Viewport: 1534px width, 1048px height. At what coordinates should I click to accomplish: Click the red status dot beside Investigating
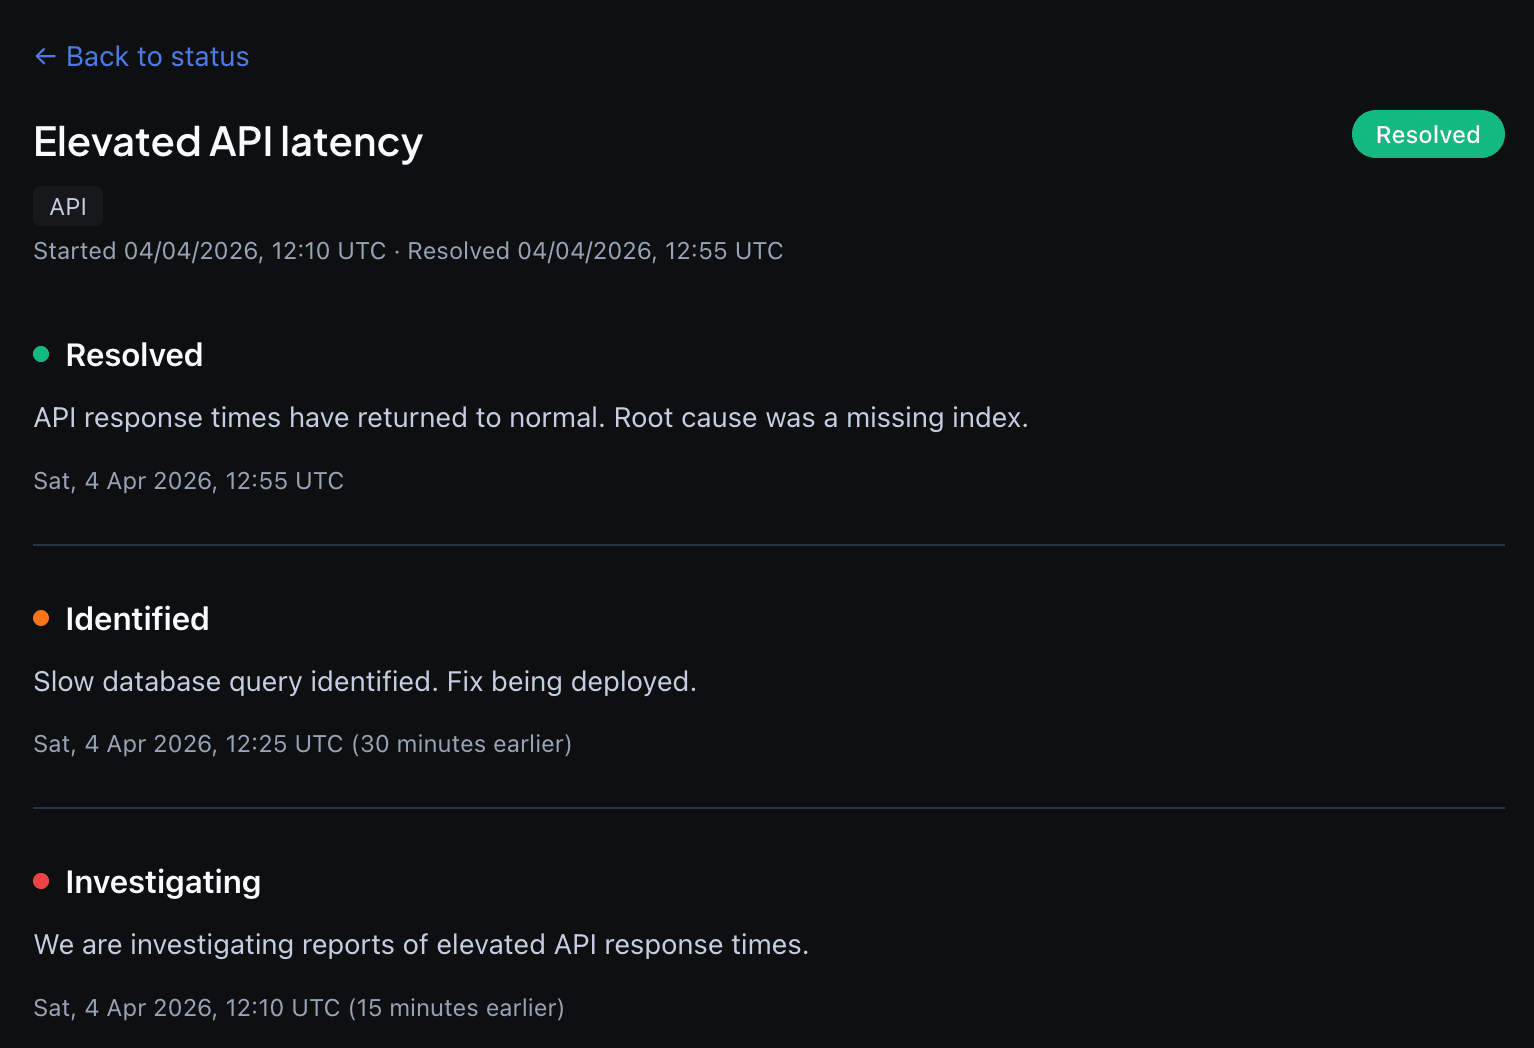(x=41, y=881)
